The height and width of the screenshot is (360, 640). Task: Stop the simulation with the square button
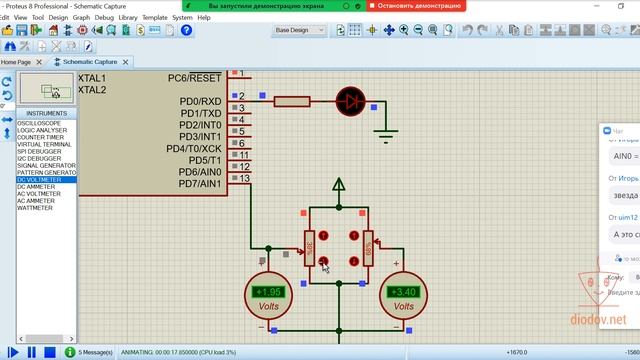[x=50, y=352]
